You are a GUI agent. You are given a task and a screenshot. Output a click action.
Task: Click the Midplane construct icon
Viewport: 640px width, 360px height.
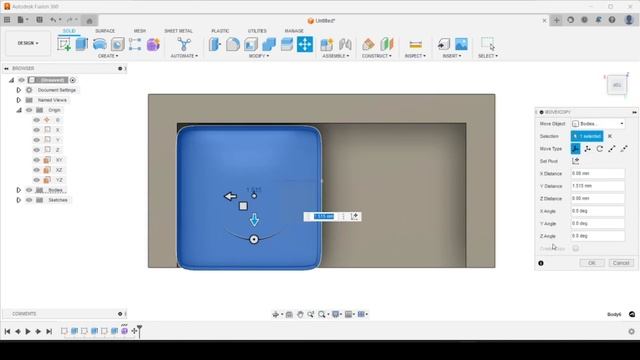pyautogui.click(x=386, y=44)
